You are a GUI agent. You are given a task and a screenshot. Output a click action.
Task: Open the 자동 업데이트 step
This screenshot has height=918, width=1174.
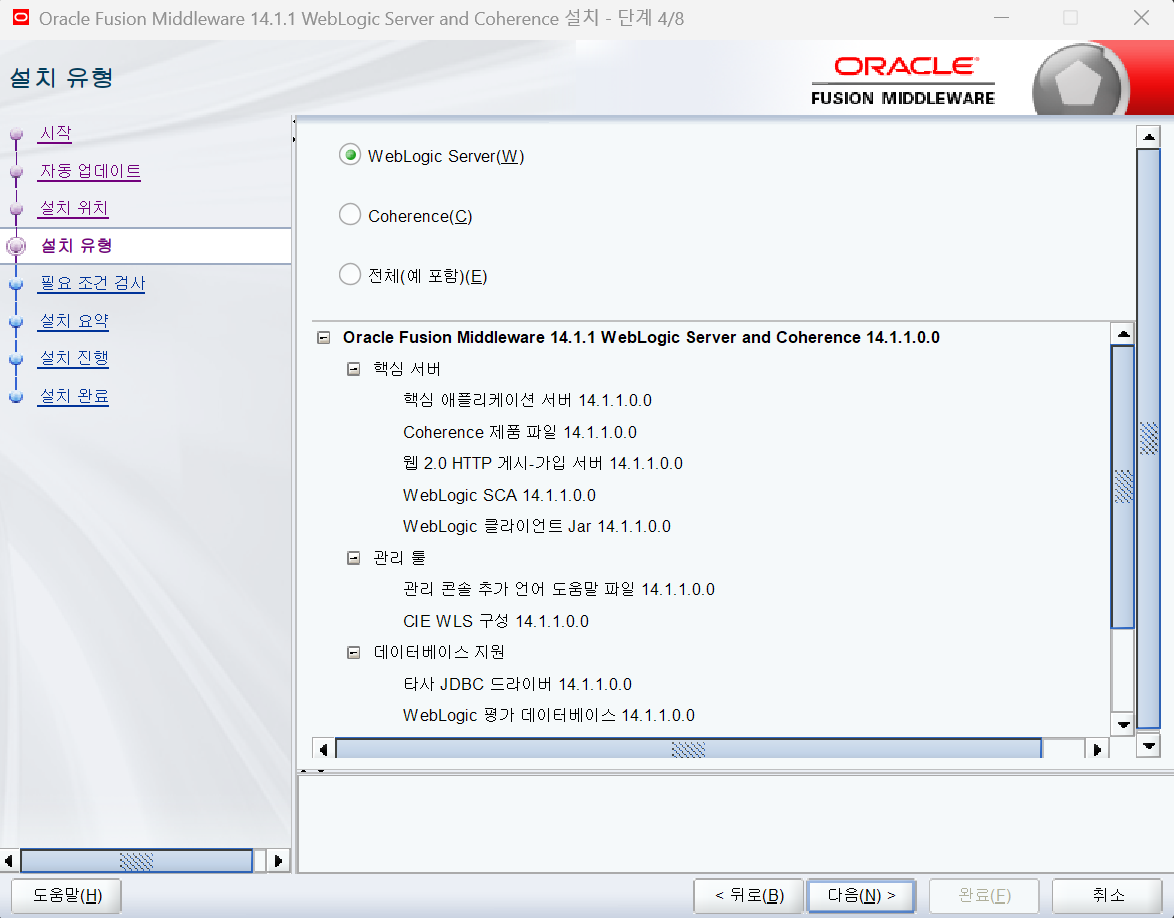[90, 171]
